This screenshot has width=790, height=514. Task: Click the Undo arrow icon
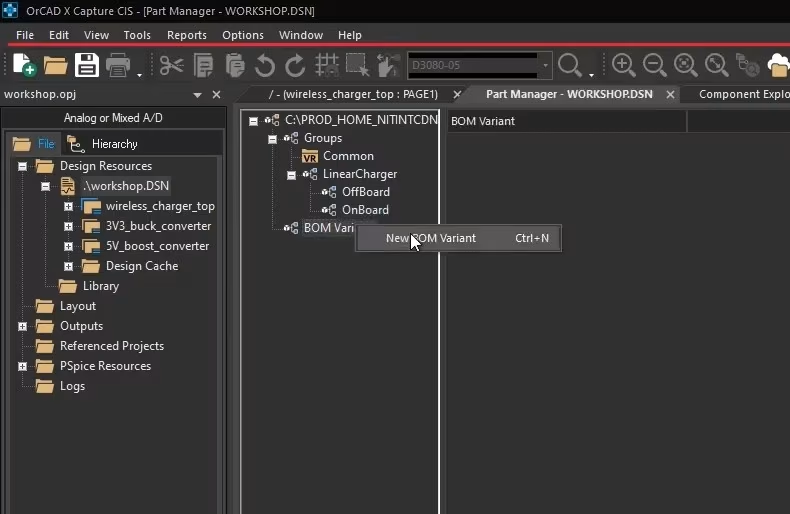(x=265, y=66)
